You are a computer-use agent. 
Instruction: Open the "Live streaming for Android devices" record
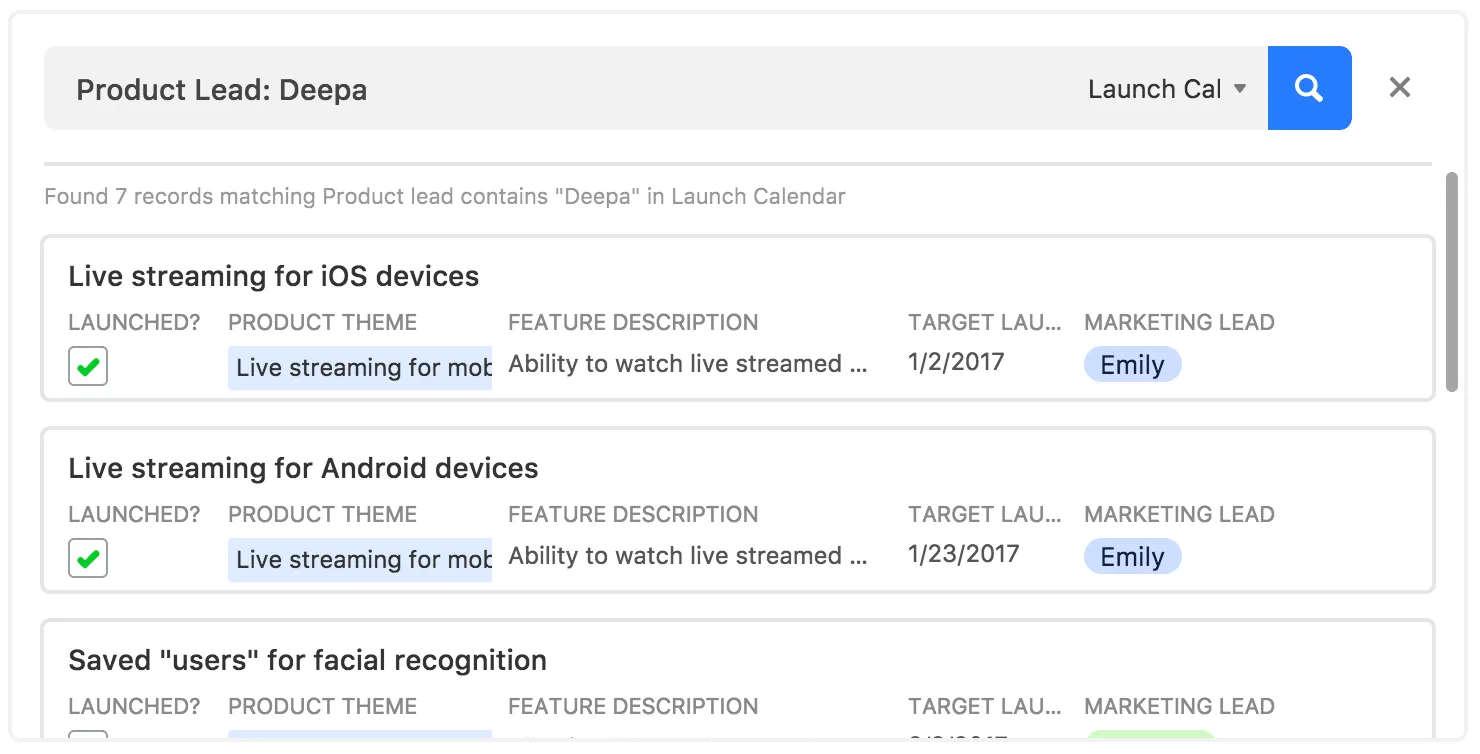[303, 468]
